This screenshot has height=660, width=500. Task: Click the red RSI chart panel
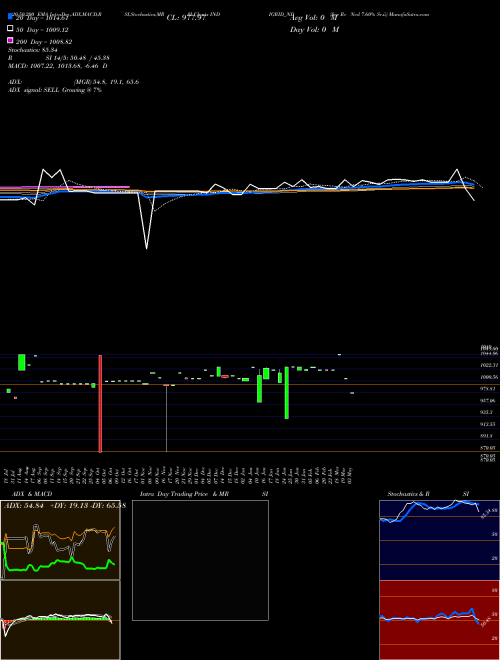pyautogui.click(x=439, y=620)
